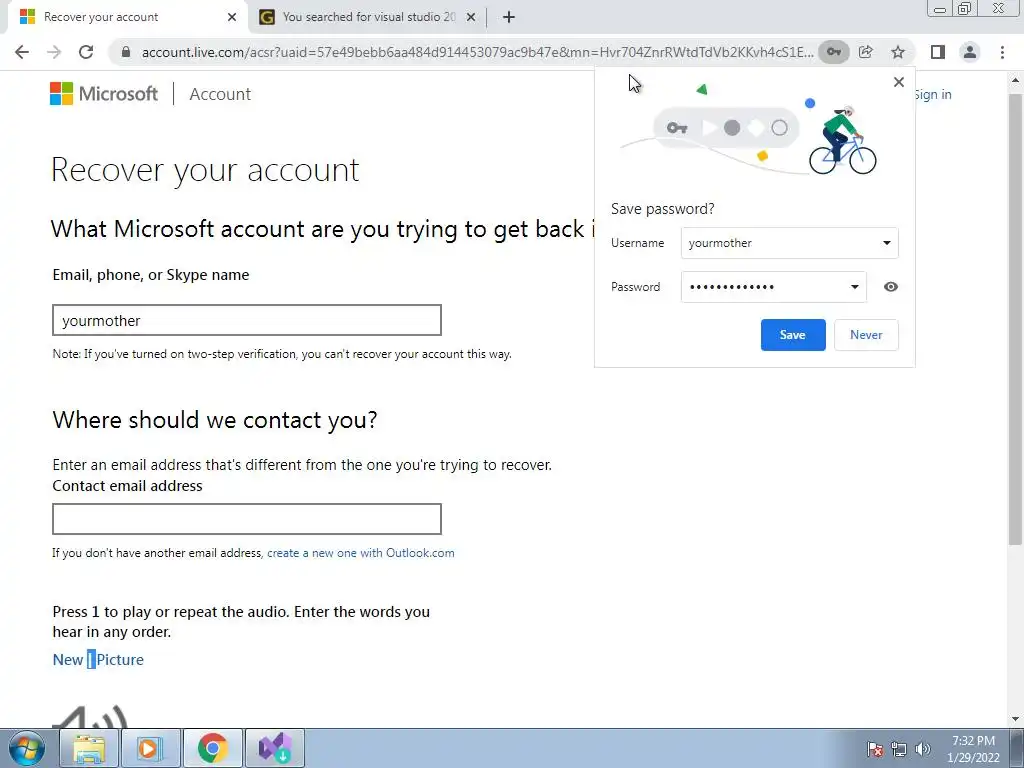Click the scrollbar up arrow
Image resolution: width=1024 pixels, height=768 pixels.
1016,81
